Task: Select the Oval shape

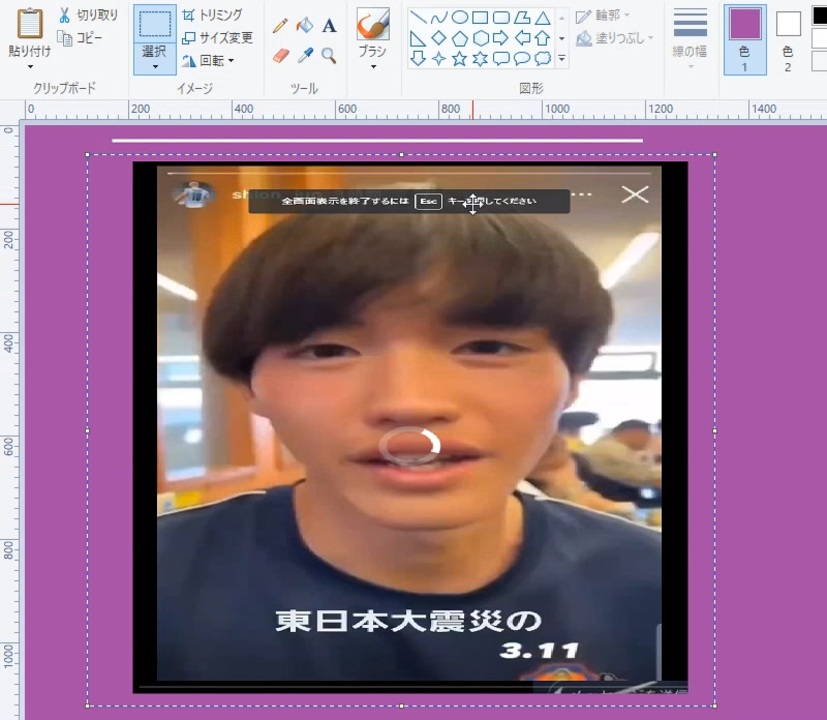Action: click(x=460, y=18)
